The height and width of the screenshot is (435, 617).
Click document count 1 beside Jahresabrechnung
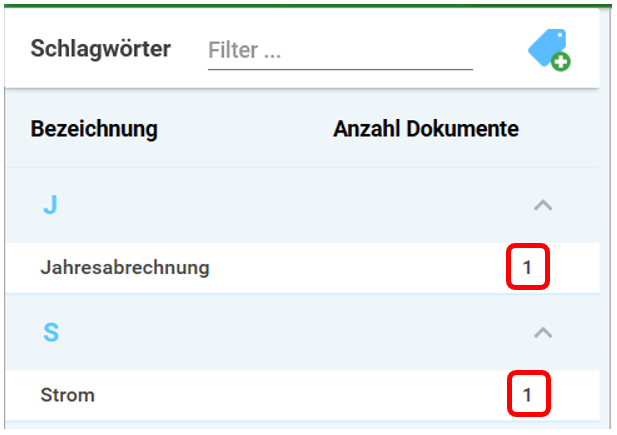[527, 267]
